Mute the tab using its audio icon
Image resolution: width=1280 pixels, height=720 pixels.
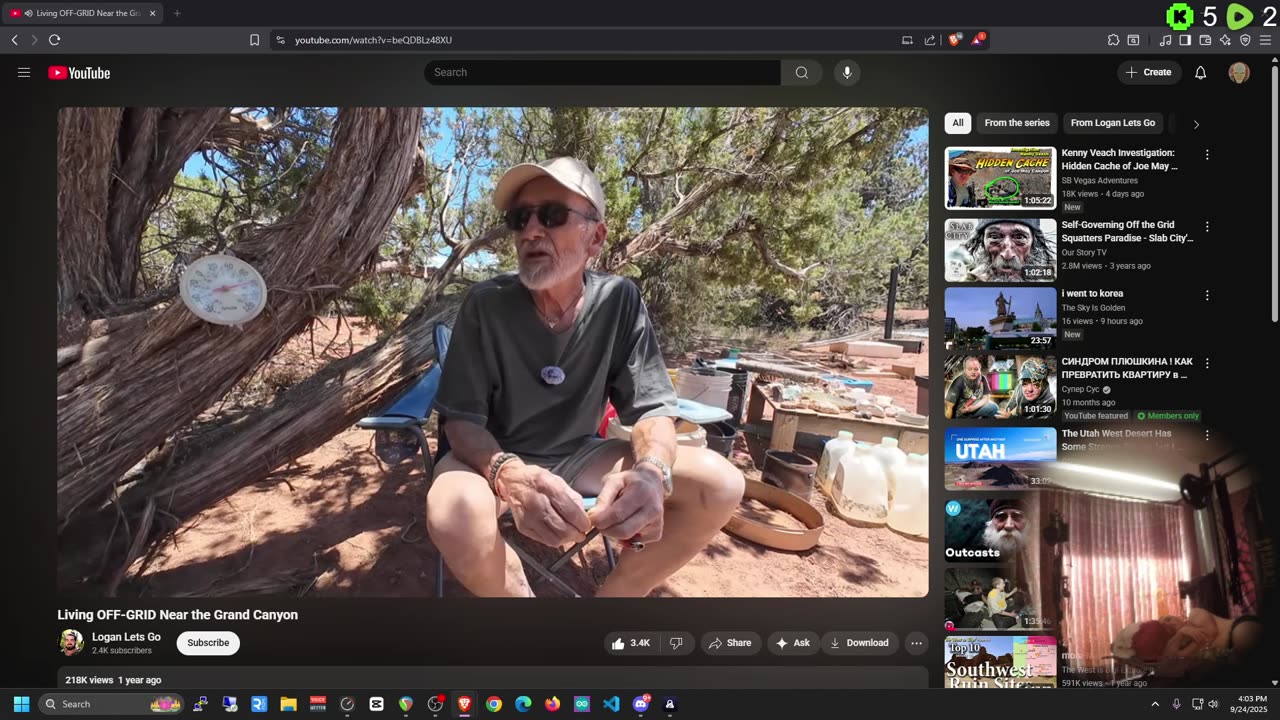(27, 13)
